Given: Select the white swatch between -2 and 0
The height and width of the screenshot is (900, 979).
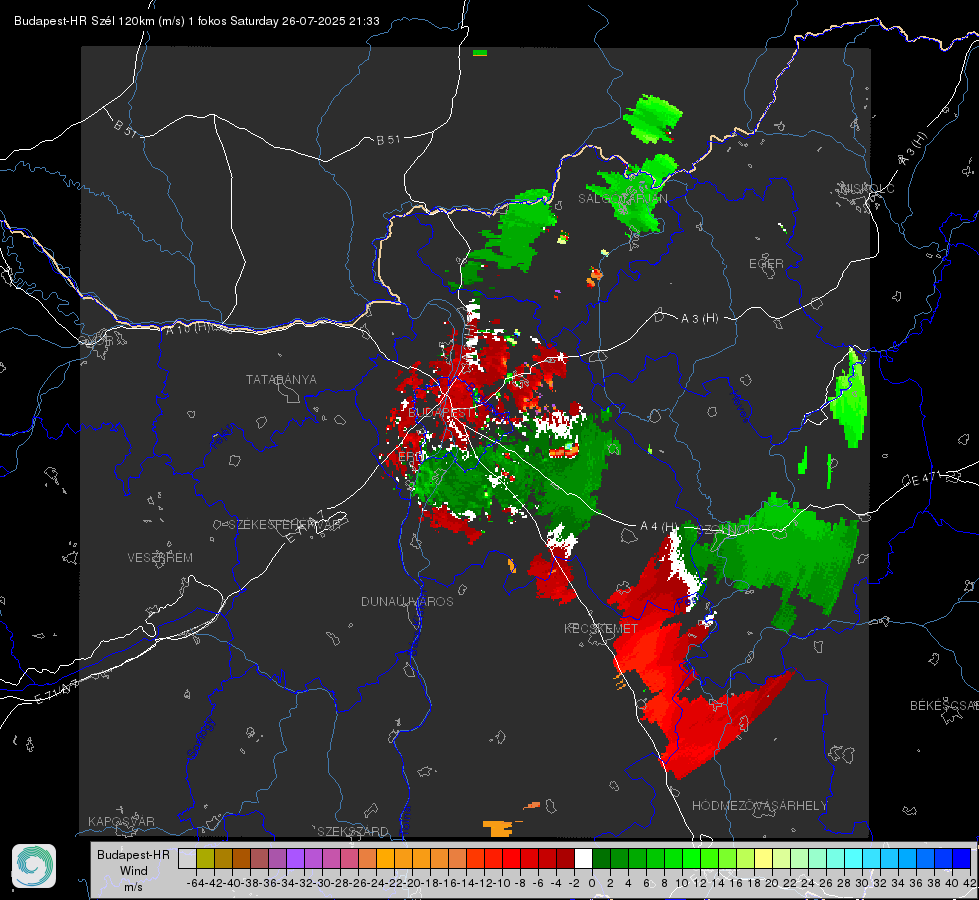Looking at the screenshot, I should click(x=583, y=858).
